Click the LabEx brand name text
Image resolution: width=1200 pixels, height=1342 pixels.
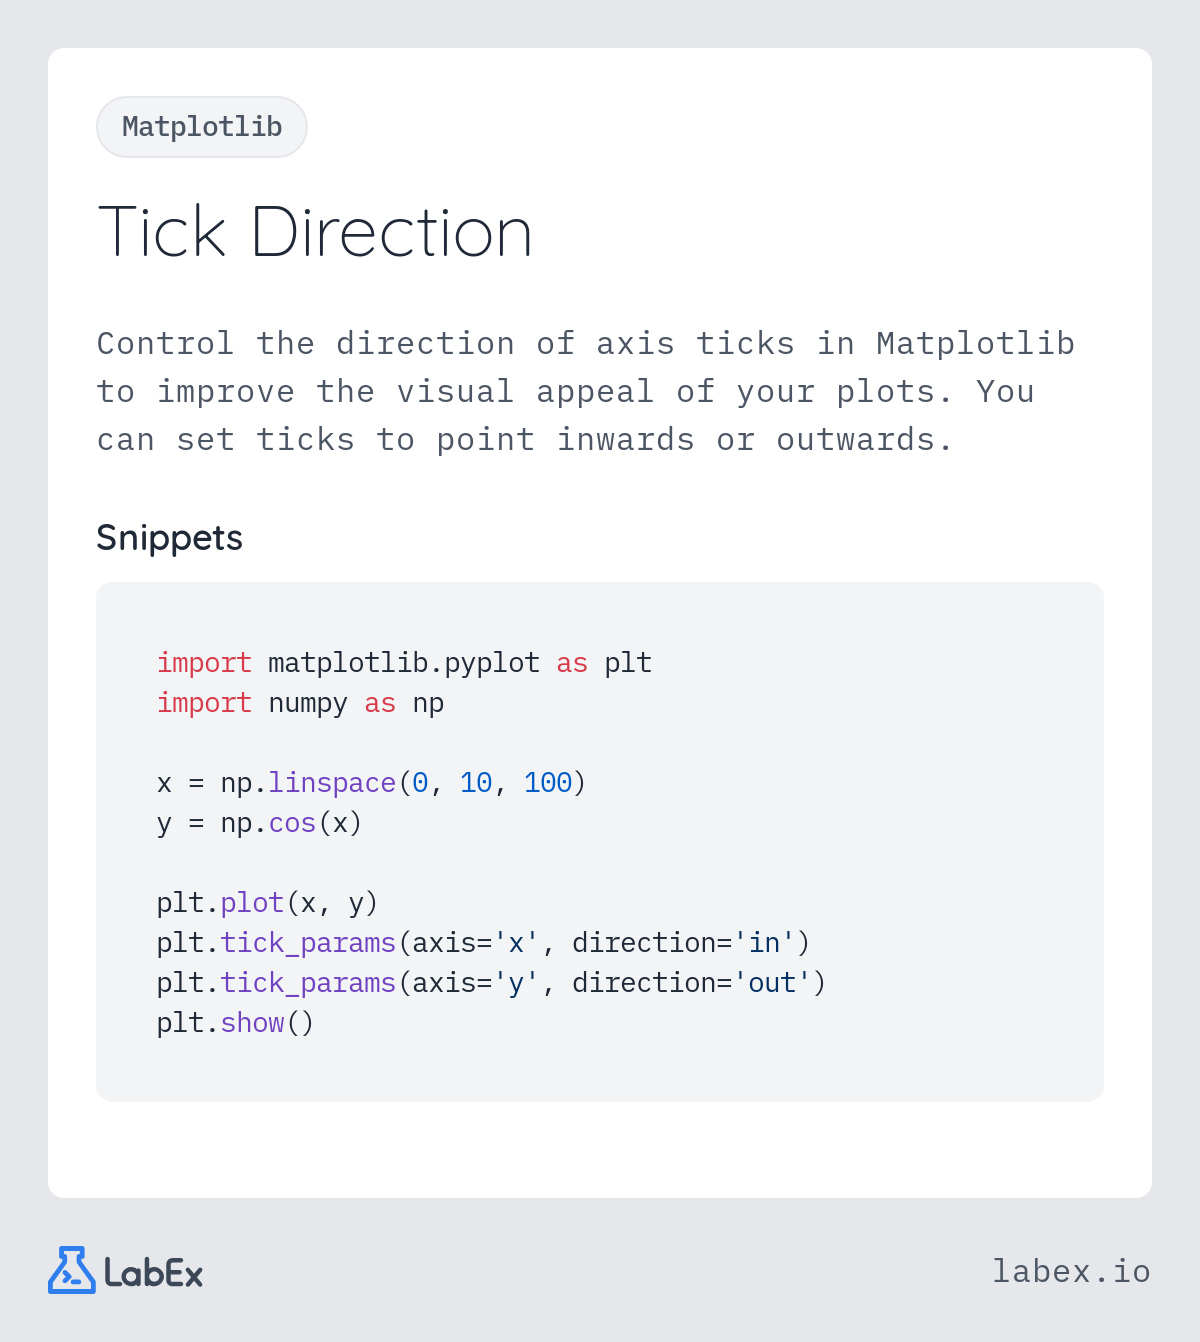click(153, 1273)
